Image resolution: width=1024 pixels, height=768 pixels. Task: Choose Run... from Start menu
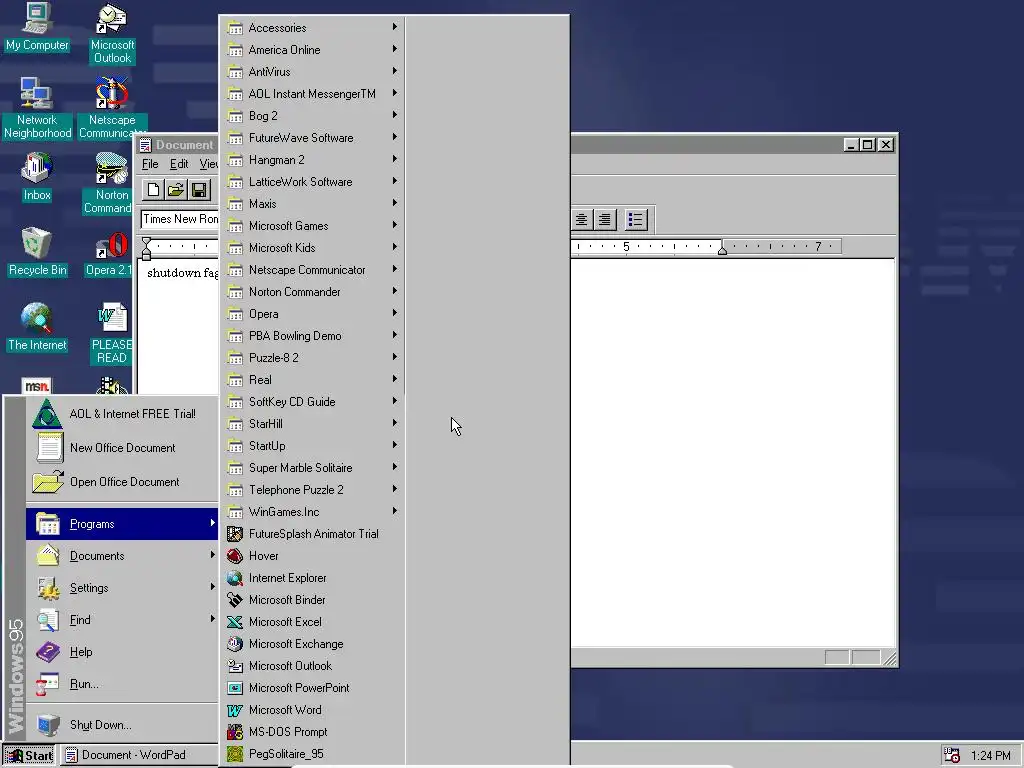pyautogui.click(x=122, y=684)
